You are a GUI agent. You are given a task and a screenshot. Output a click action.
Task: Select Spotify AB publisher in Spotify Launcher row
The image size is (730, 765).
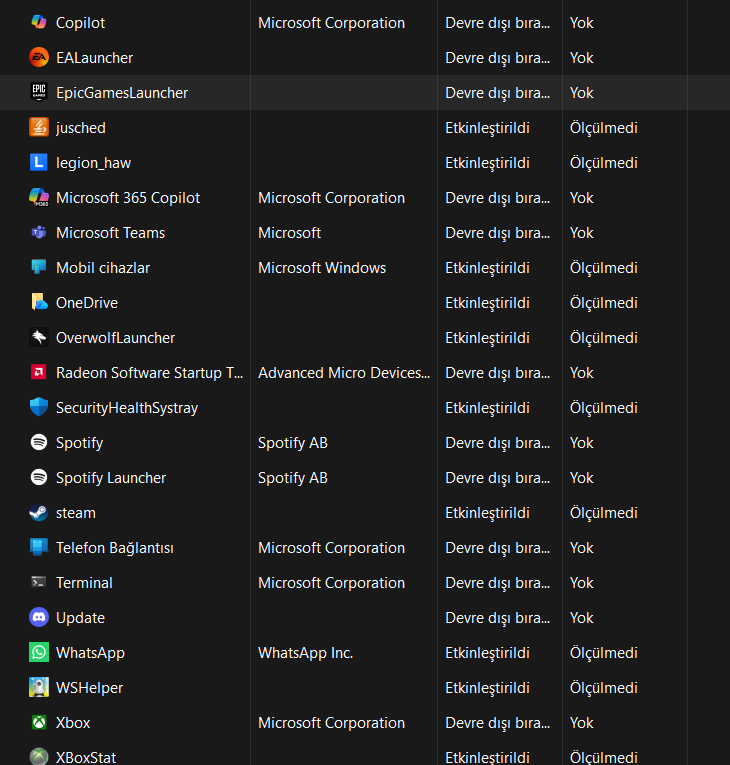tap(293, 478)
